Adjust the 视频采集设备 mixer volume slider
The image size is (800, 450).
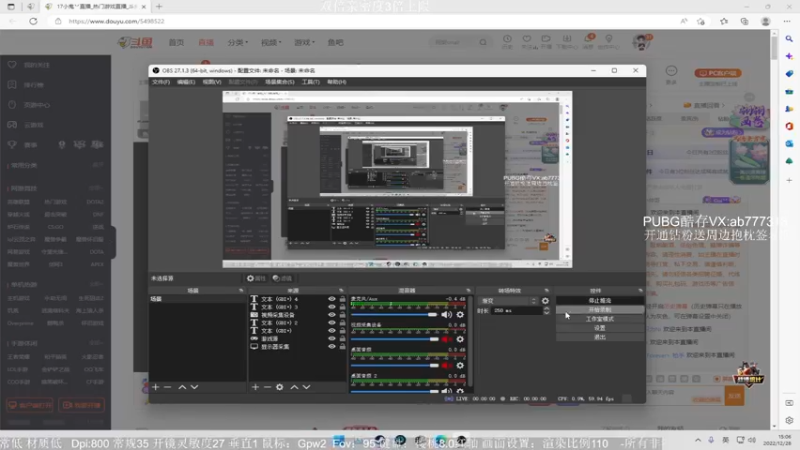point(394,339)
